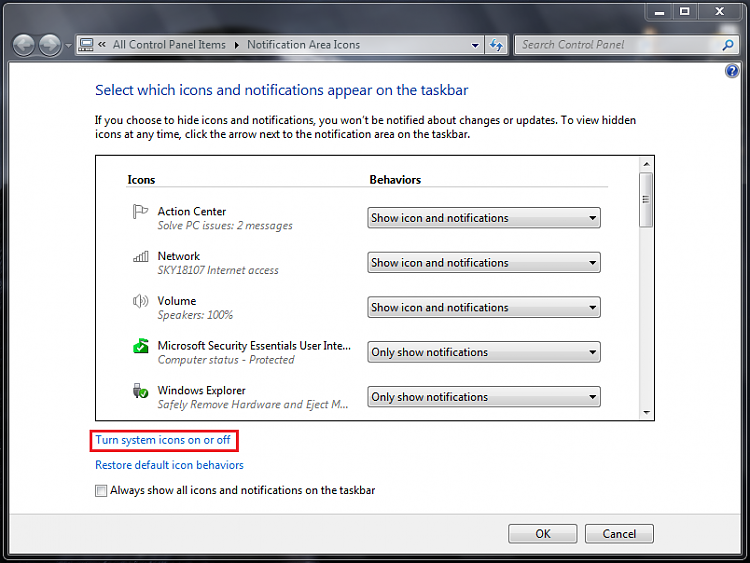Click the Cancel button
This screenshot has height=563, width=750.
pyautogui.click(x=619, y=534)
